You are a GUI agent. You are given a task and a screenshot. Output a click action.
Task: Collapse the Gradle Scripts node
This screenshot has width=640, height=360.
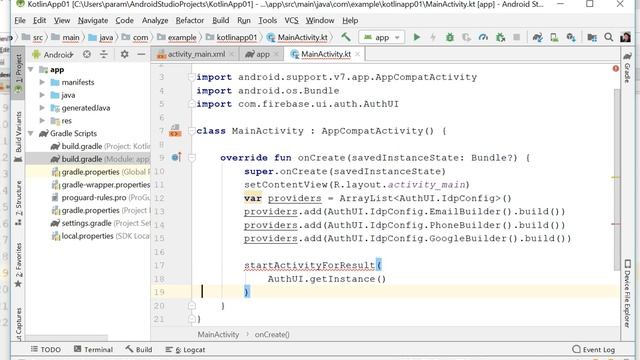pyautogui.click(x=31, y=133)
